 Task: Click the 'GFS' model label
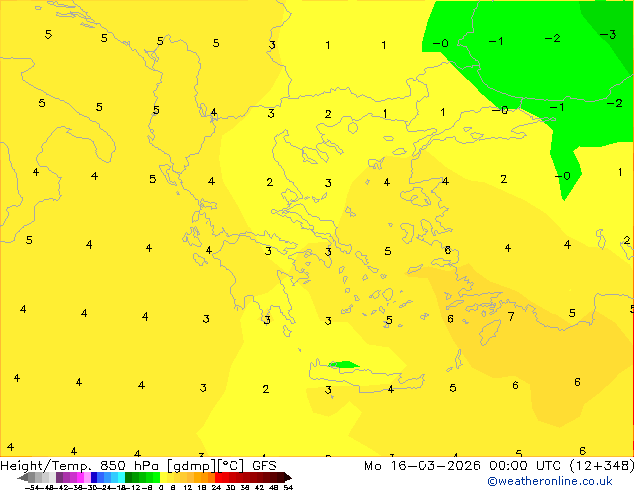pos(264,465)
